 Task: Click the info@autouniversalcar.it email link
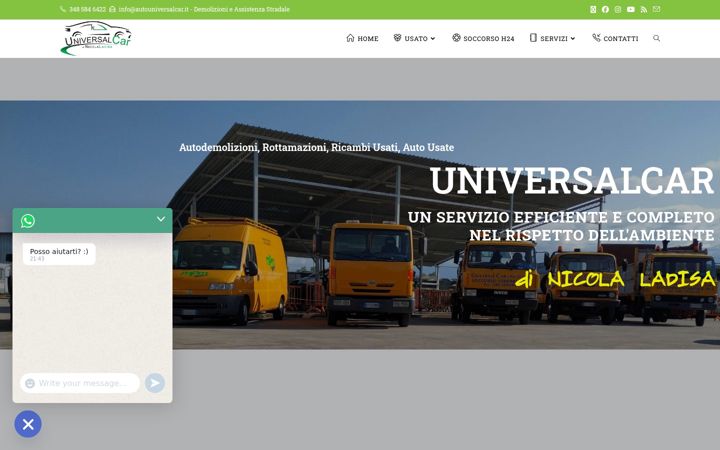click(153, 9)
